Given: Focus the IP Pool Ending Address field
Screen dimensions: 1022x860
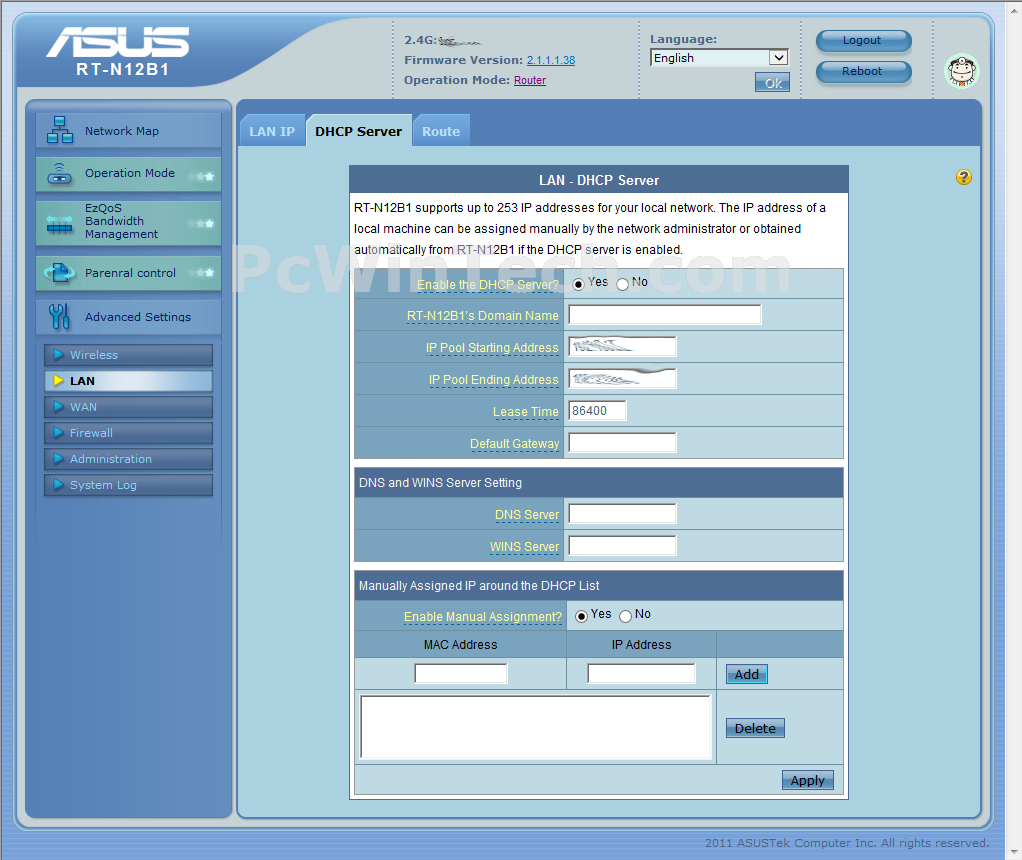Looking at the screenshot, I should 622,378.
